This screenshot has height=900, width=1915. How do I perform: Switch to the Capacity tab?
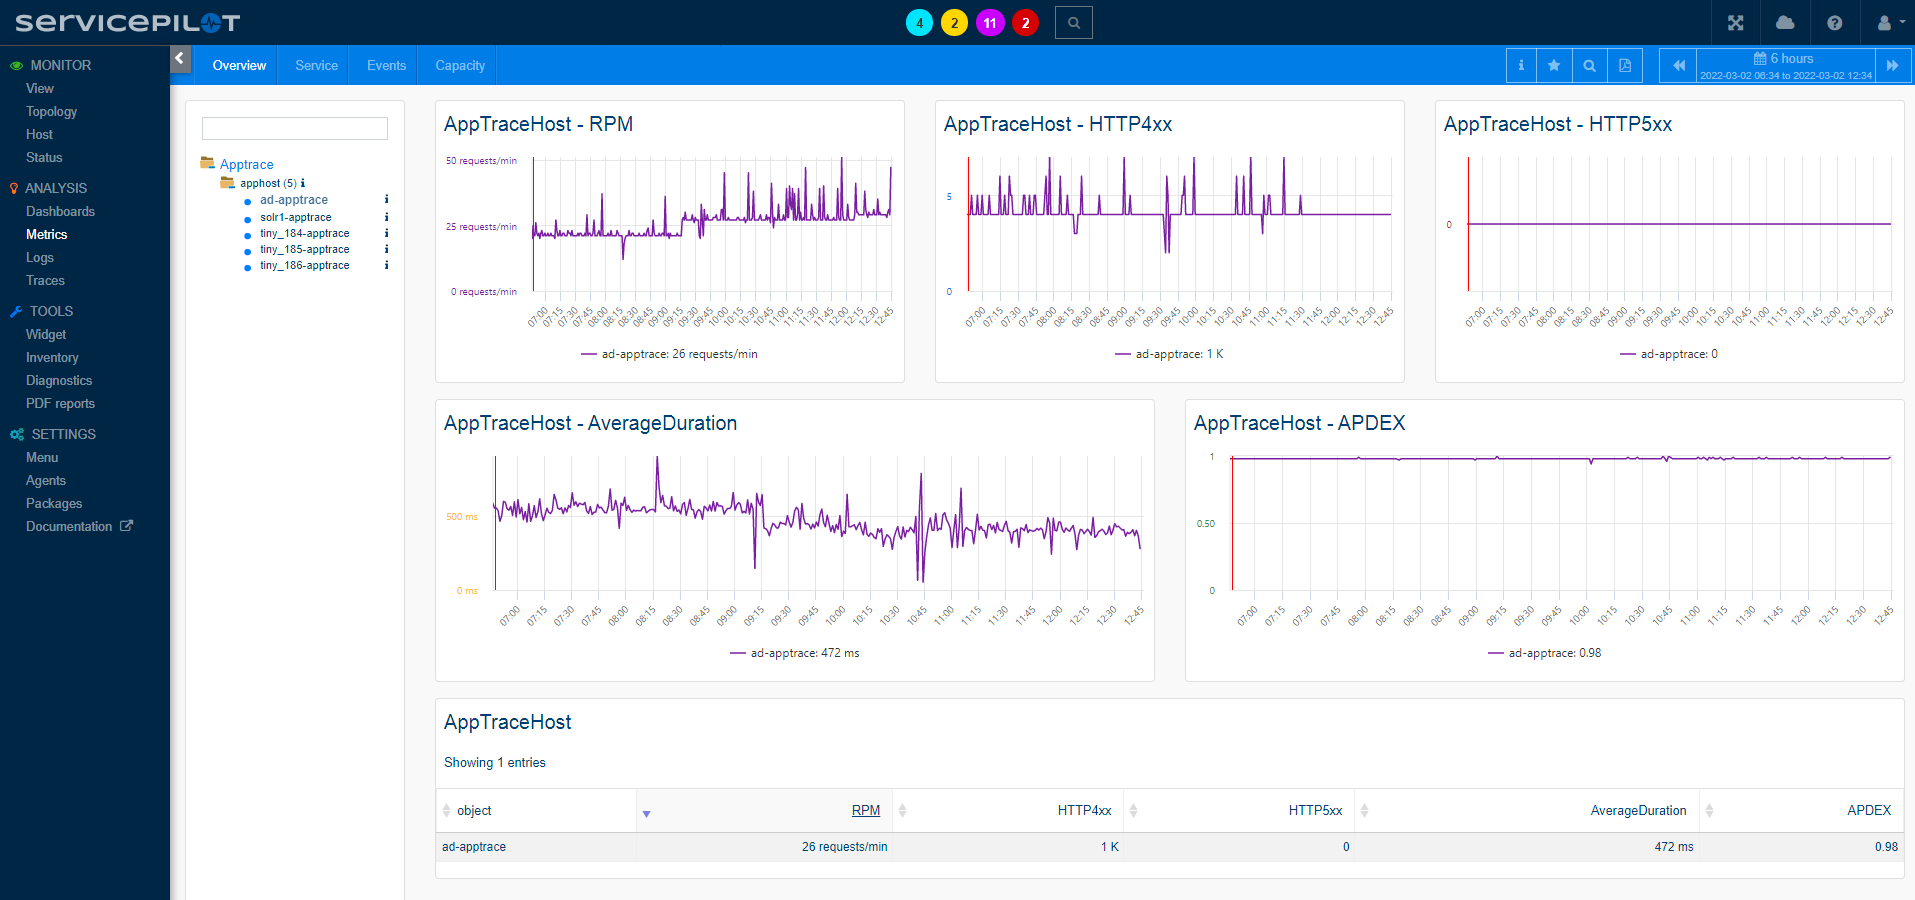(x=457, y=65)
